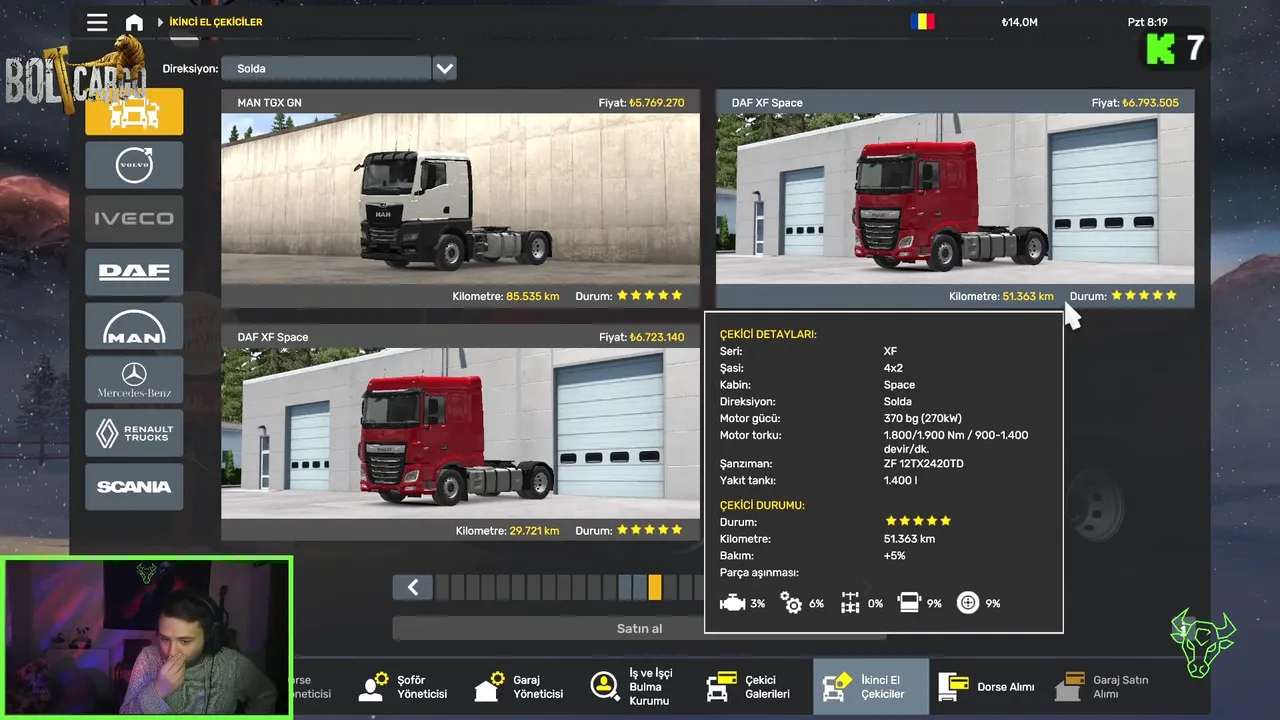
Task: Click the 370 bg (270kW) engine power
Action: point(923,418)
